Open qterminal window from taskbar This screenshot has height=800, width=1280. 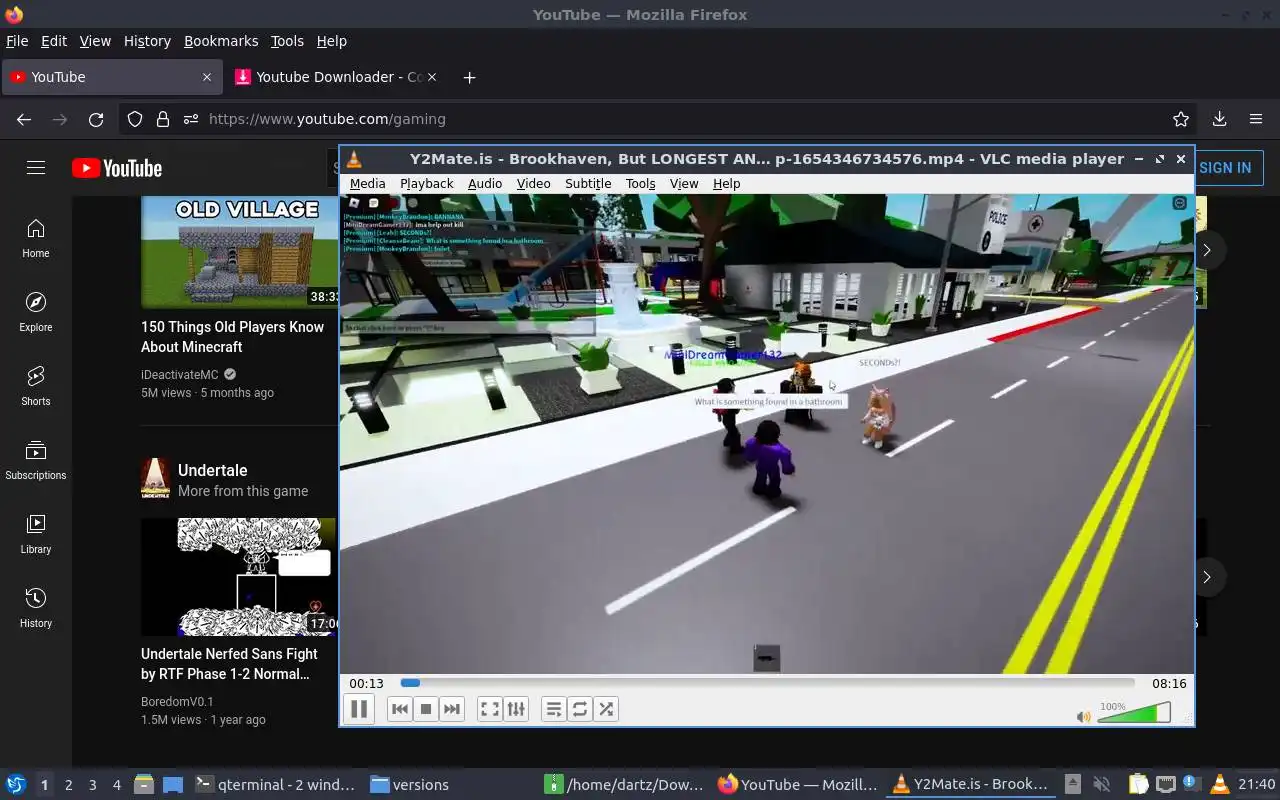coord(275,785)
